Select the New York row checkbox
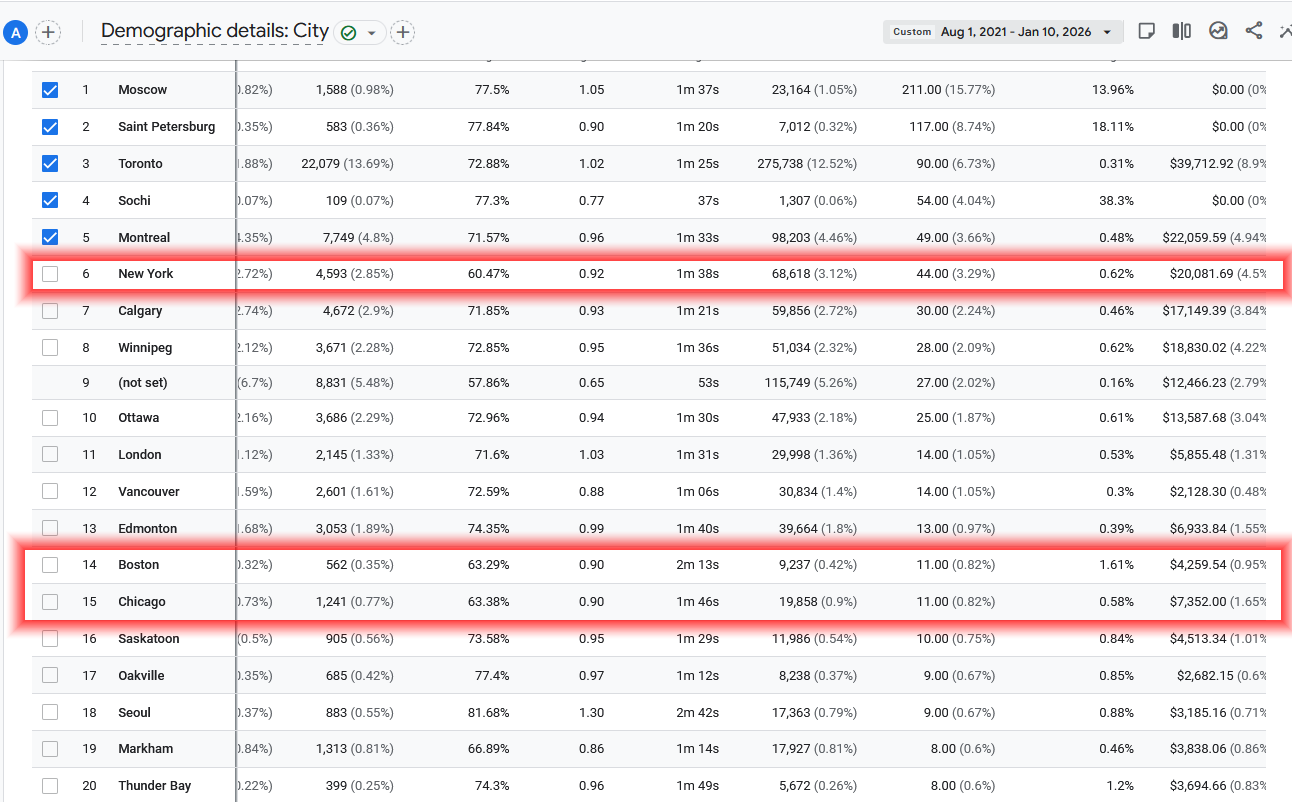Viewport: 1292px width, 802px height. (50, 274)
